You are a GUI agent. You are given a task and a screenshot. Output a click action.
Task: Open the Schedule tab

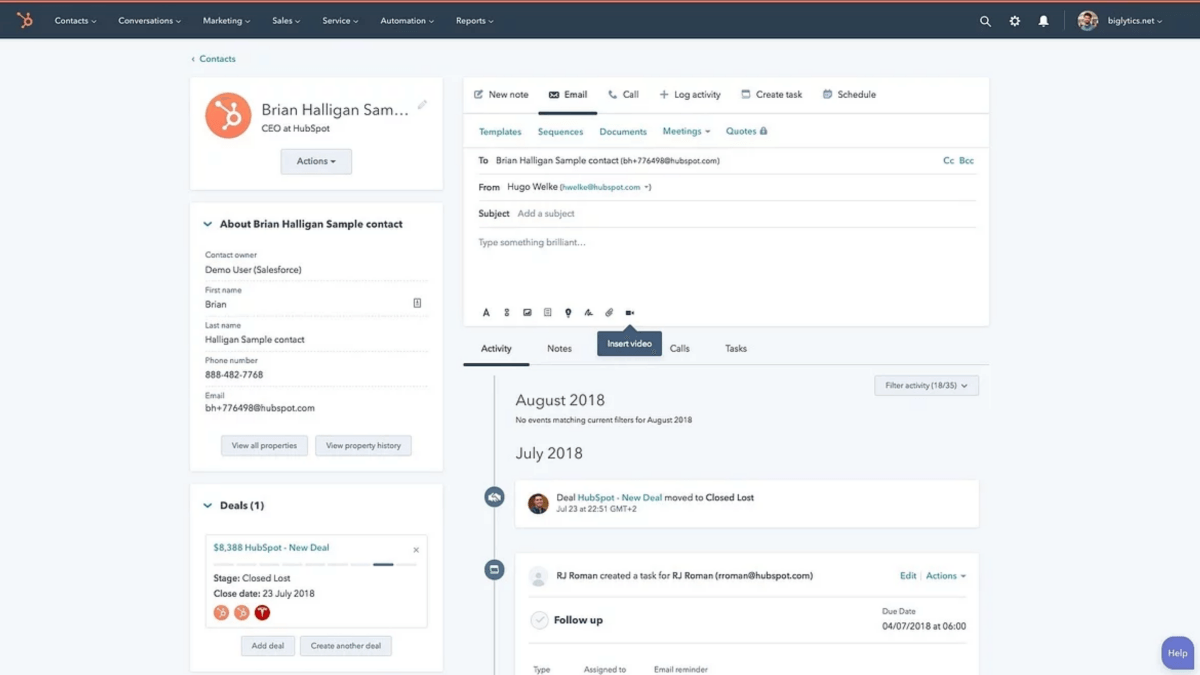(x=849, y=95)
